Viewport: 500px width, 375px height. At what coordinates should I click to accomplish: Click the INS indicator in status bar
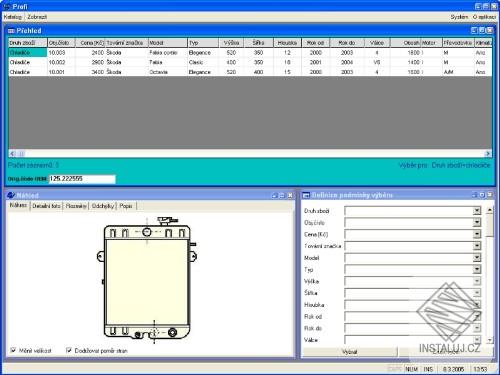pyautogui.click(x=428, y=369)
